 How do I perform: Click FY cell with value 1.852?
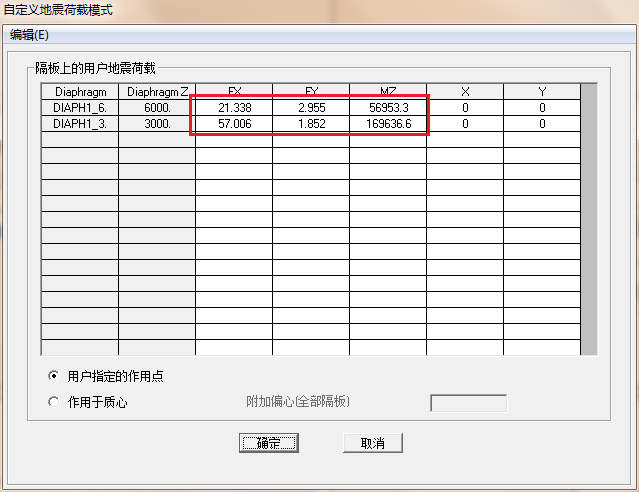[311, 124]
